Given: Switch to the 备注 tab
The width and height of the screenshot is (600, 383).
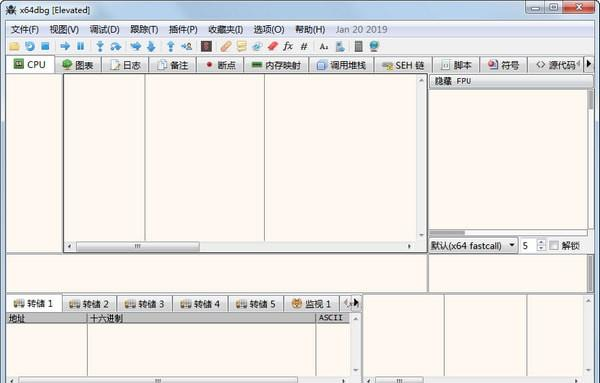Looking at the screenshot, I should click(x=173, y=65).
